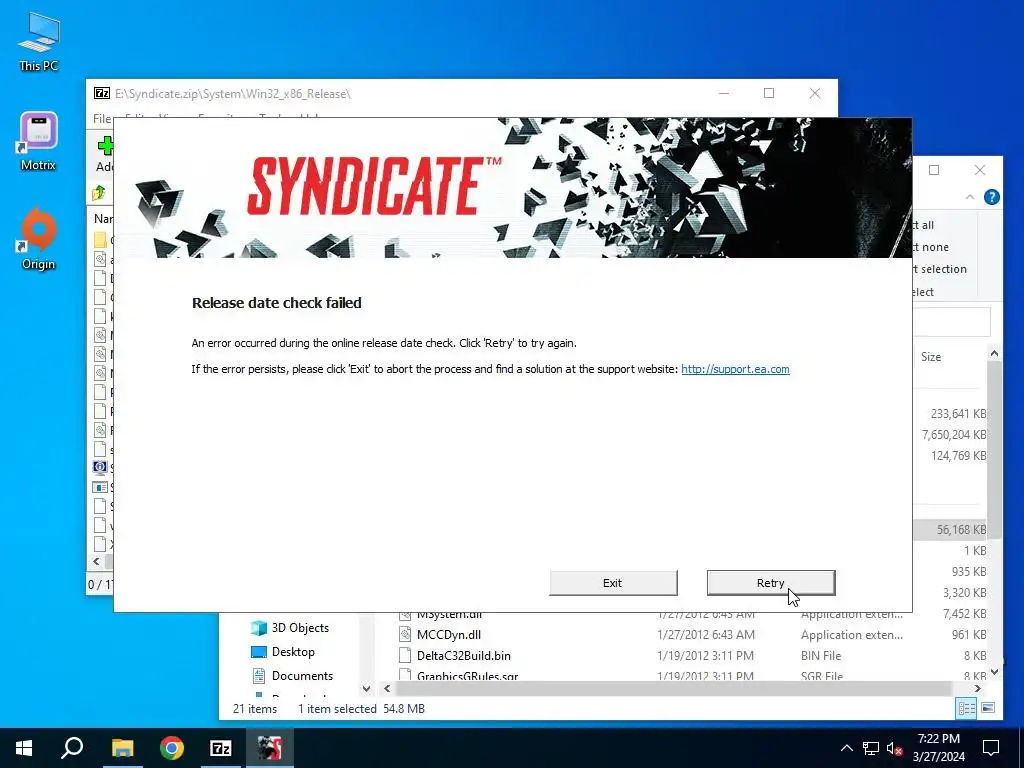
Task: Click the 7-Zip list scroll-left arrow
Action: point(97,562)
